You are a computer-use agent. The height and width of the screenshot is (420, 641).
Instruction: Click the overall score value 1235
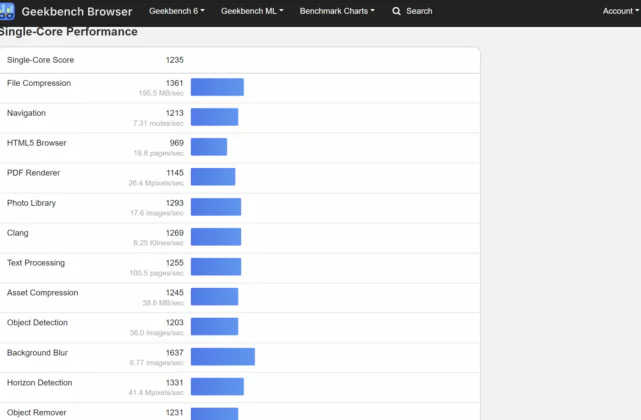tap(175, 60)
